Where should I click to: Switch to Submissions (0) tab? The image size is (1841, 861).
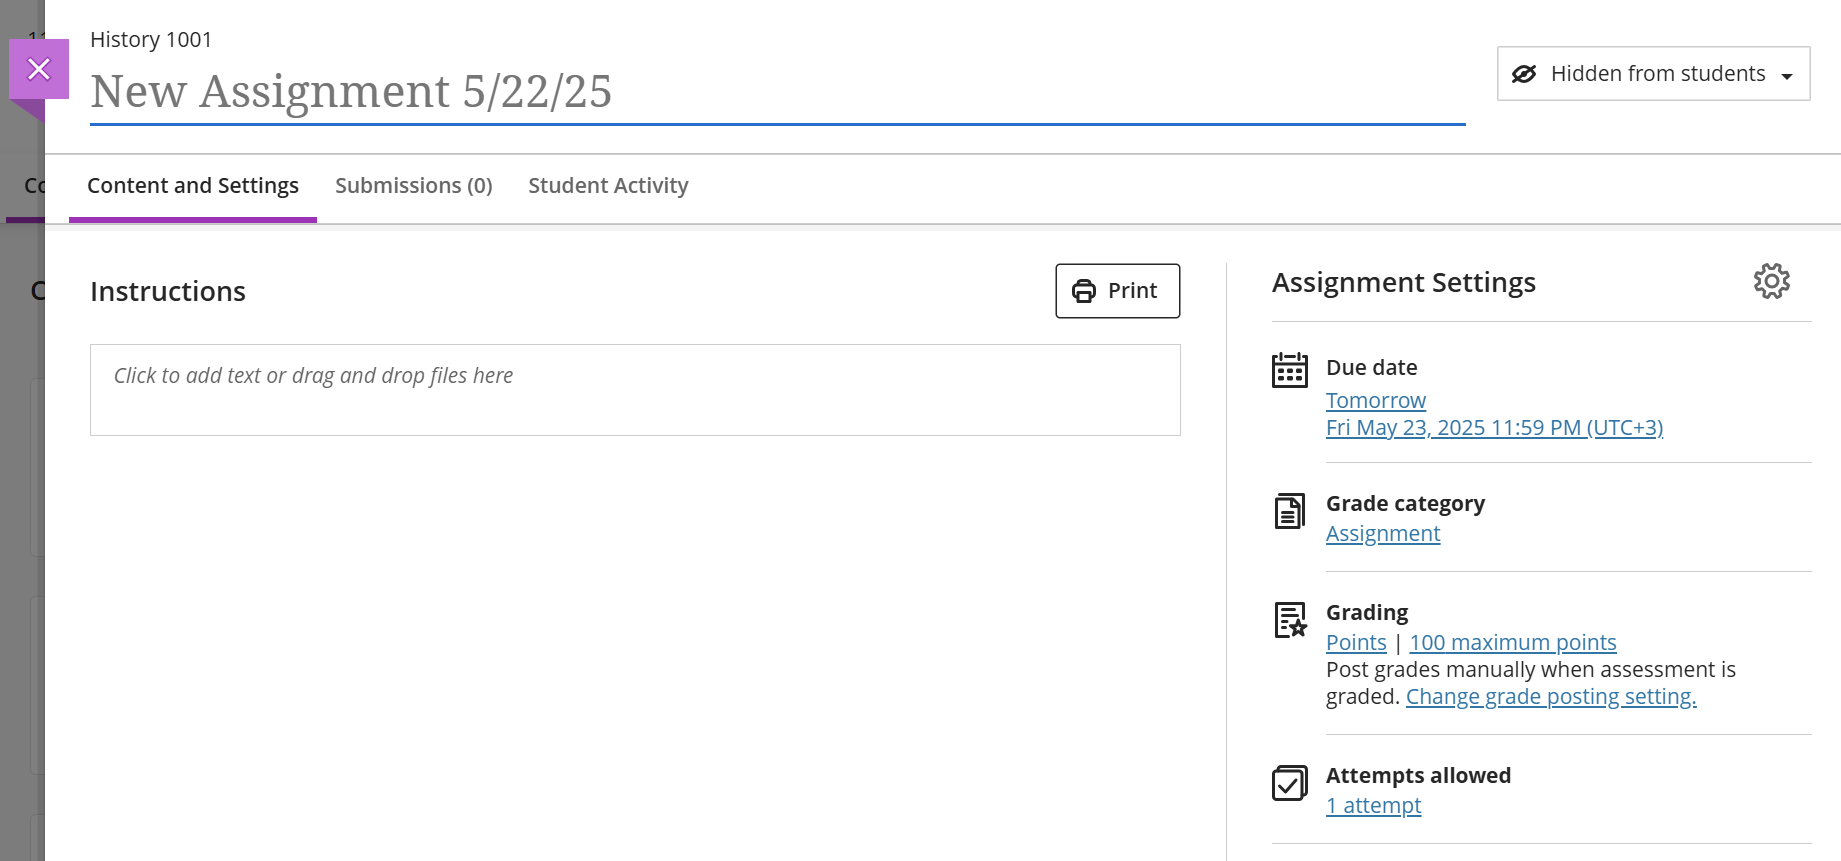point(413,186)
